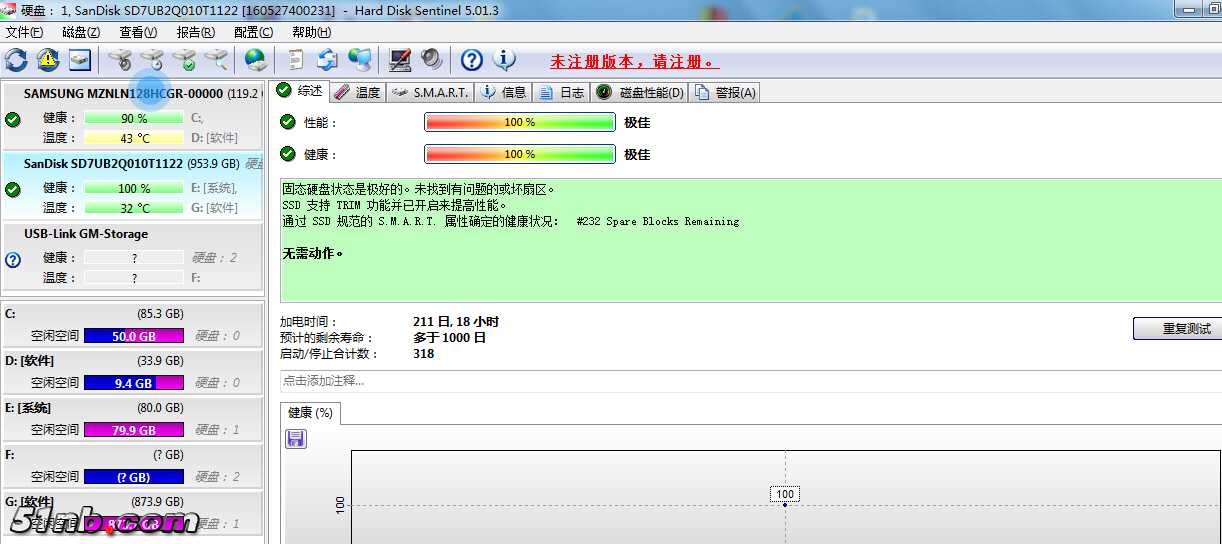Switch to the 信息 tab
1222x544 pixels.
tap(503, 92)
